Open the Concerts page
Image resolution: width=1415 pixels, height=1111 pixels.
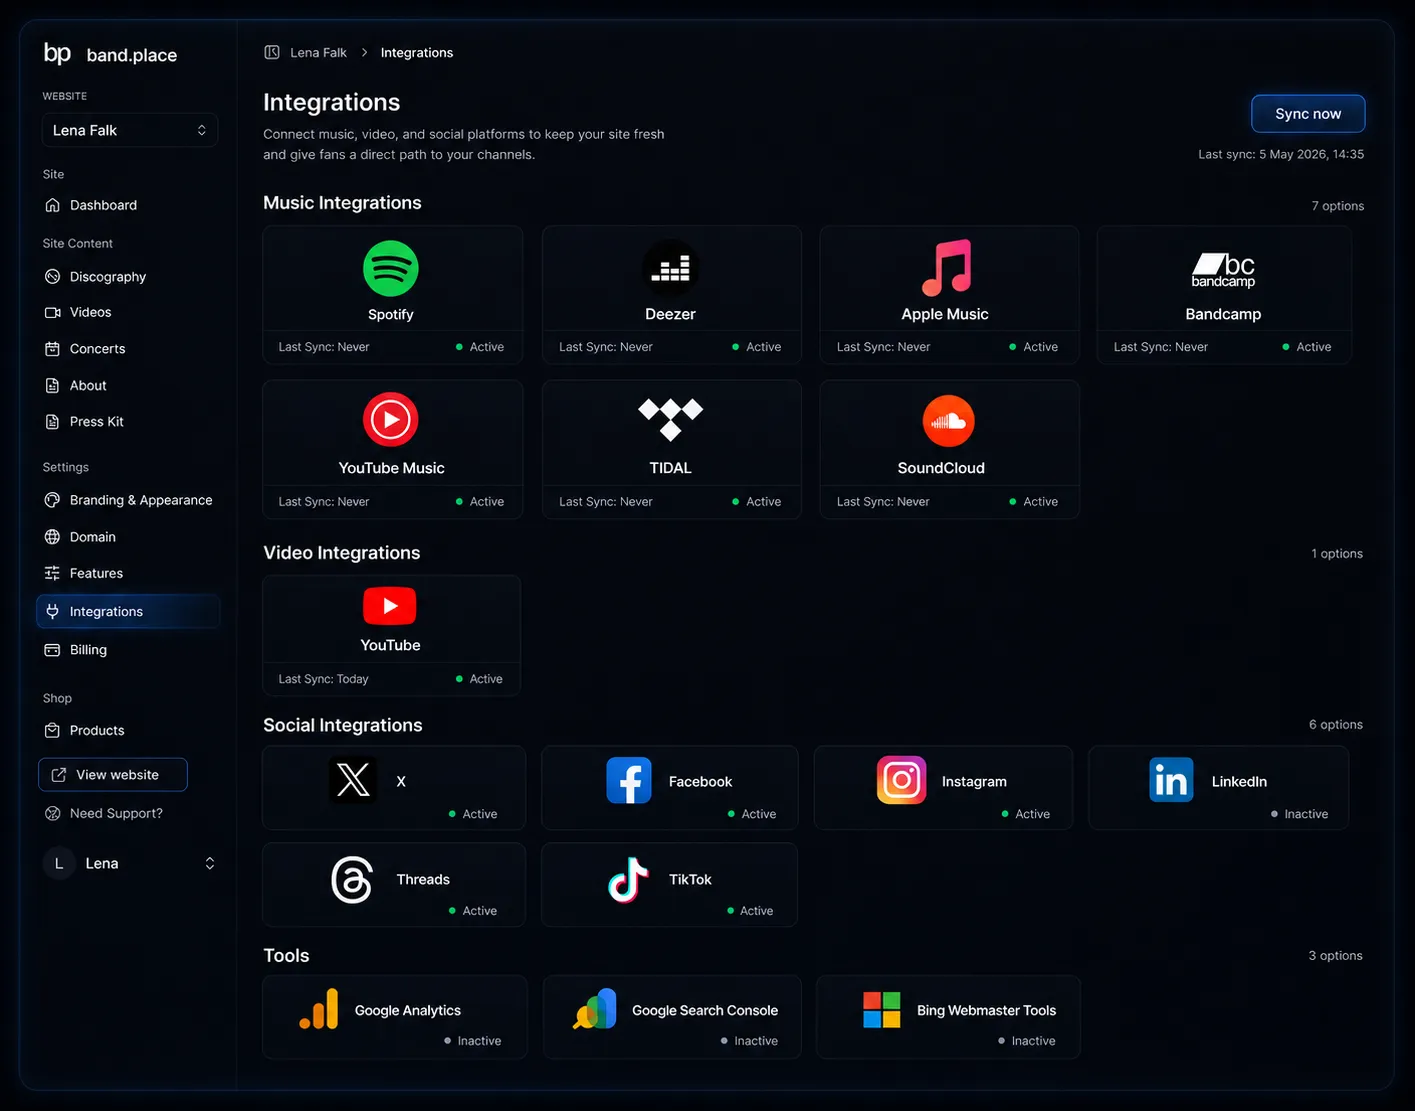pos(128,349)
